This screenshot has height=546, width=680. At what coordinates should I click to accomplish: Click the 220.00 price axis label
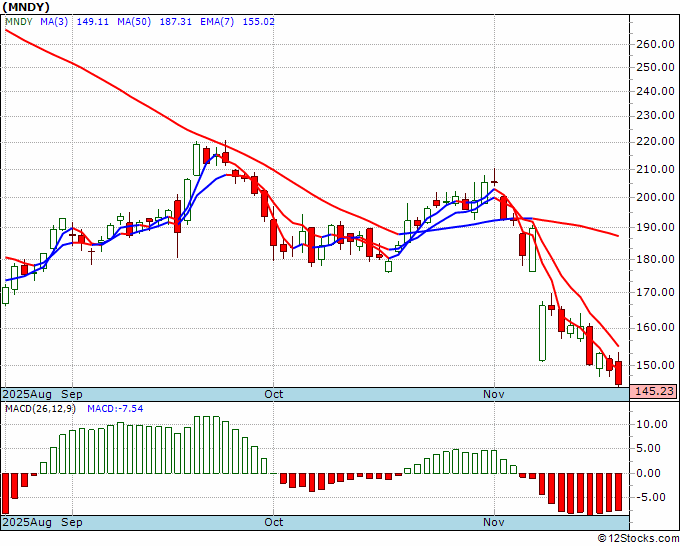coord(655,141)
